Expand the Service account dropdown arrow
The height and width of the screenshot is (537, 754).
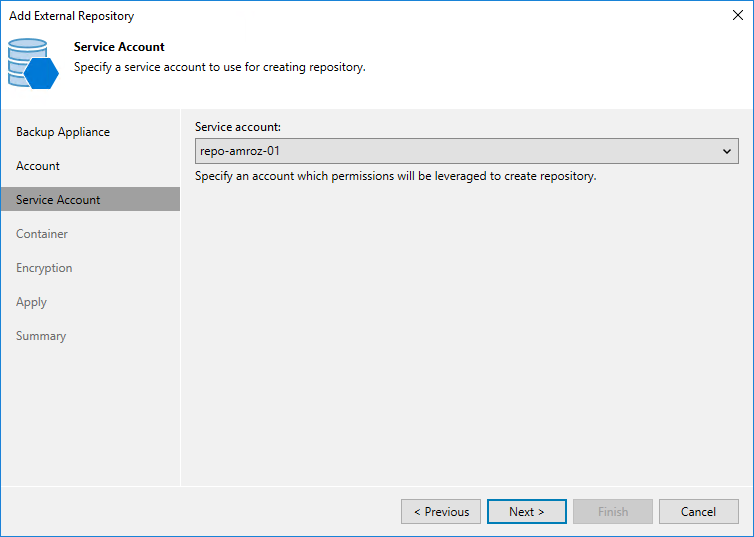(727, 152)
